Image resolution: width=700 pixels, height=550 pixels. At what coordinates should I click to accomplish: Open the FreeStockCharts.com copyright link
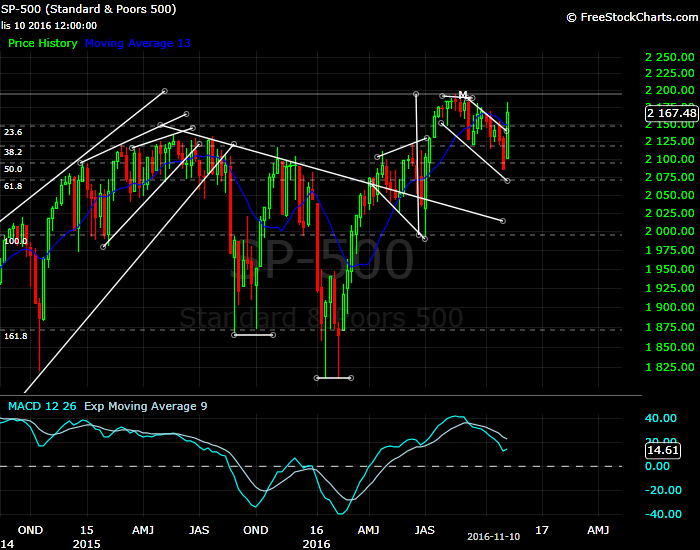[x=633, y=17]
